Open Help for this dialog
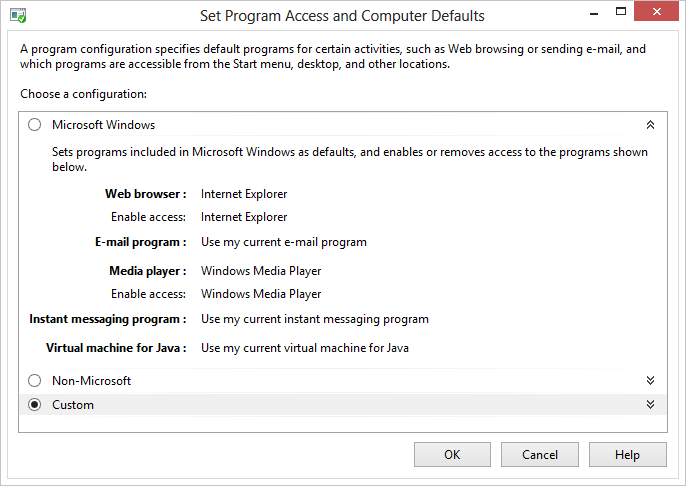This screenshot has width=686, height=486. coord(627,455)
